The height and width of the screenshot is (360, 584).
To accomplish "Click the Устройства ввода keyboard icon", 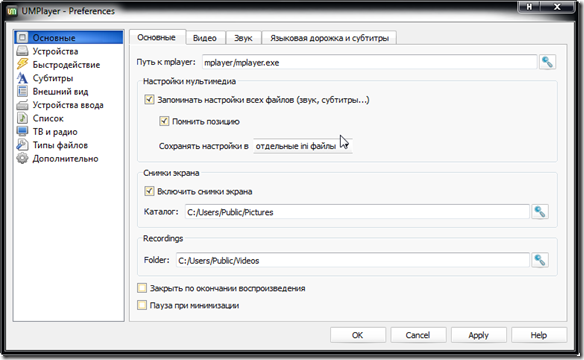I will pos(22,105).
